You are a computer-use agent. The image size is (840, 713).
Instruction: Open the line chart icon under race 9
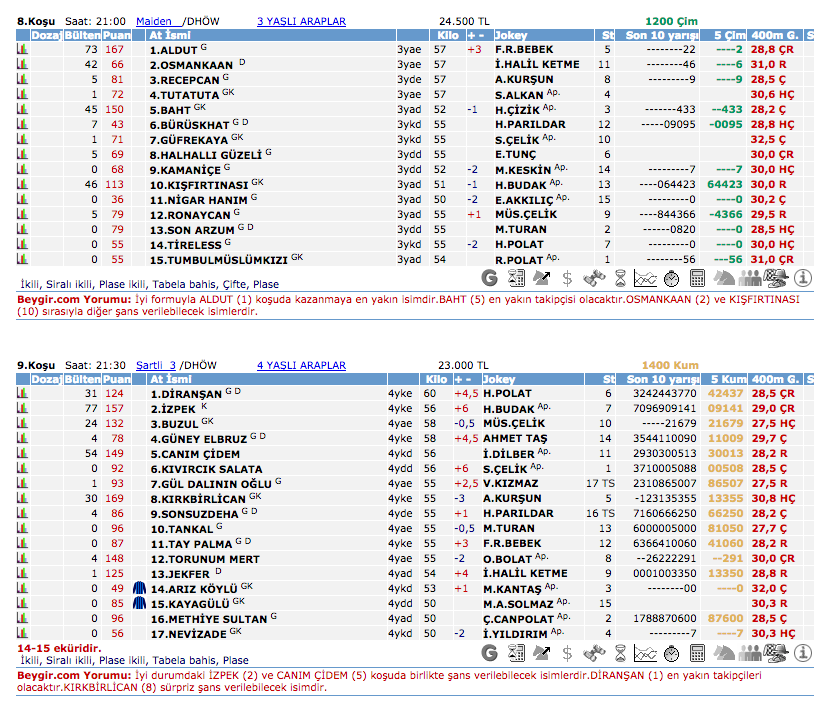645,653
